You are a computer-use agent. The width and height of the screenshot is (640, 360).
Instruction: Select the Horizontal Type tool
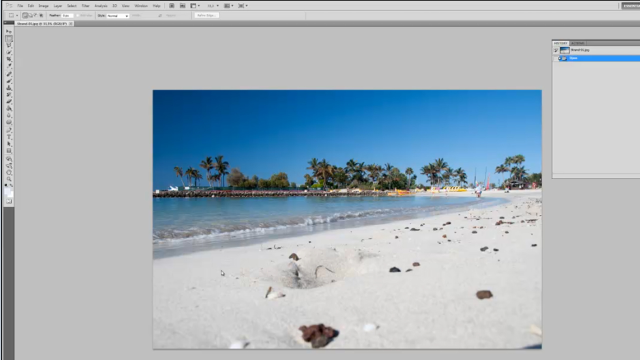click(9, 137)
